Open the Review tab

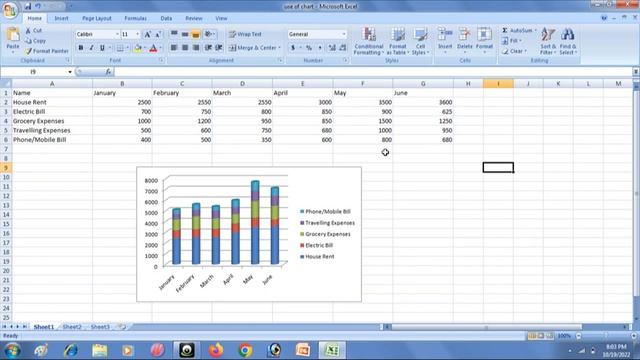coord(193,18)
